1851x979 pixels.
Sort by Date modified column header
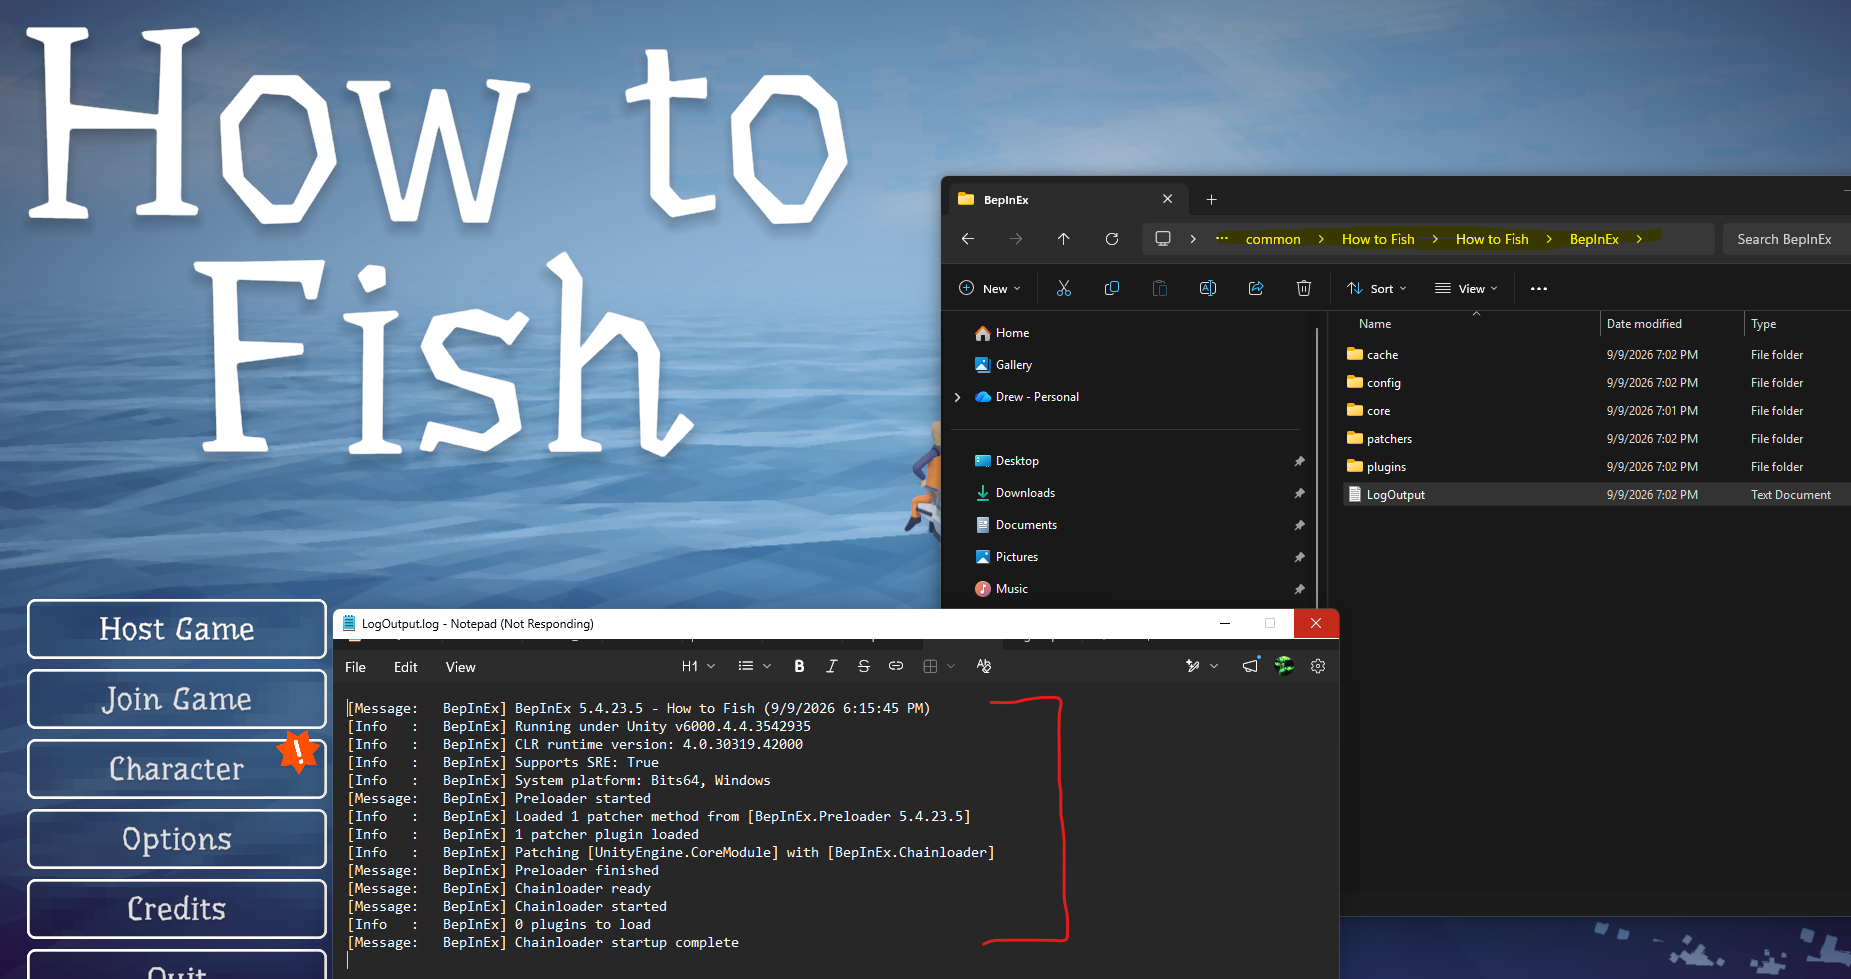pyautogui.click(x=1644, y=324)
